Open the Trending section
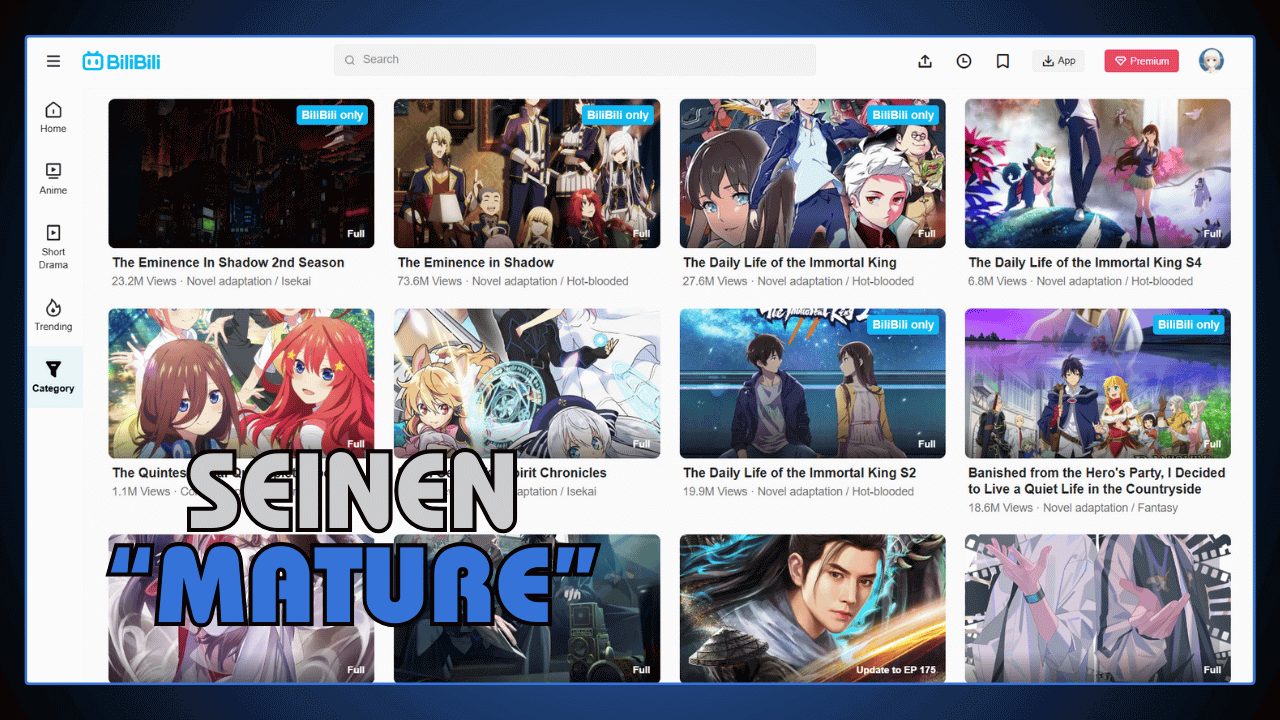This screenshot has width=1280, height=720. click(52, 315)
